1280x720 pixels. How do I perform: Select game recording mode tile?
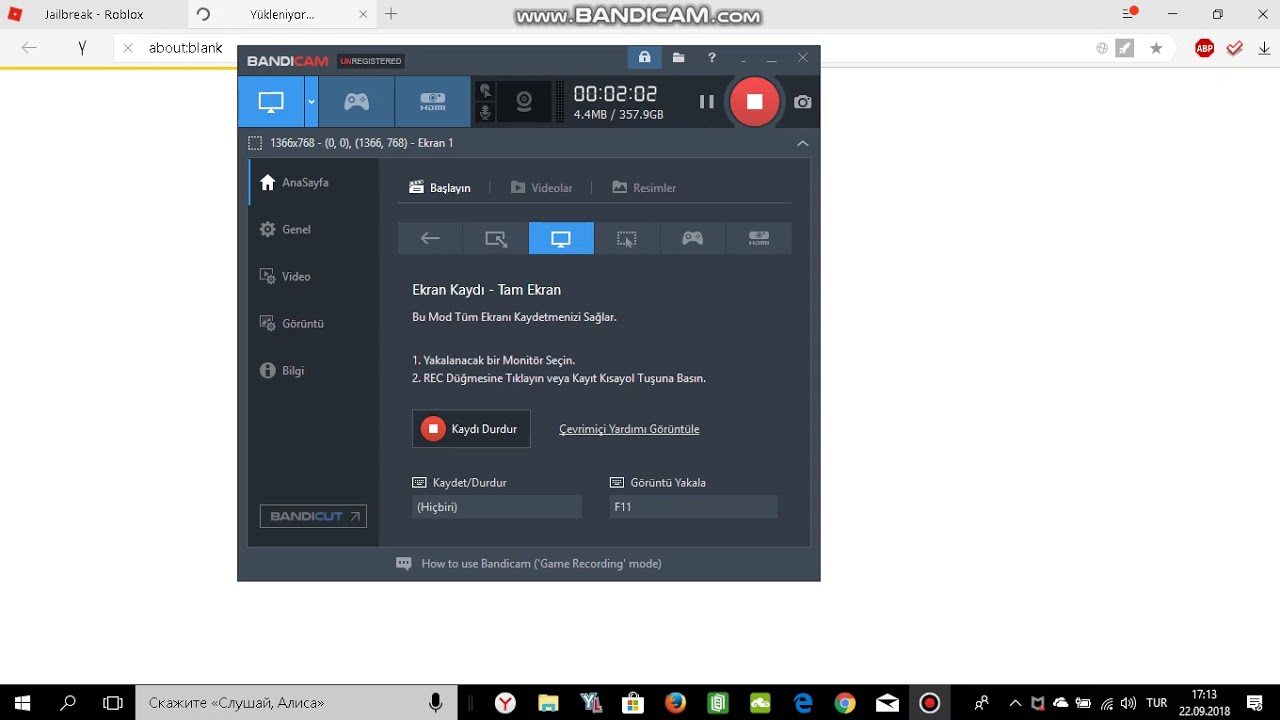pos(693,238)
